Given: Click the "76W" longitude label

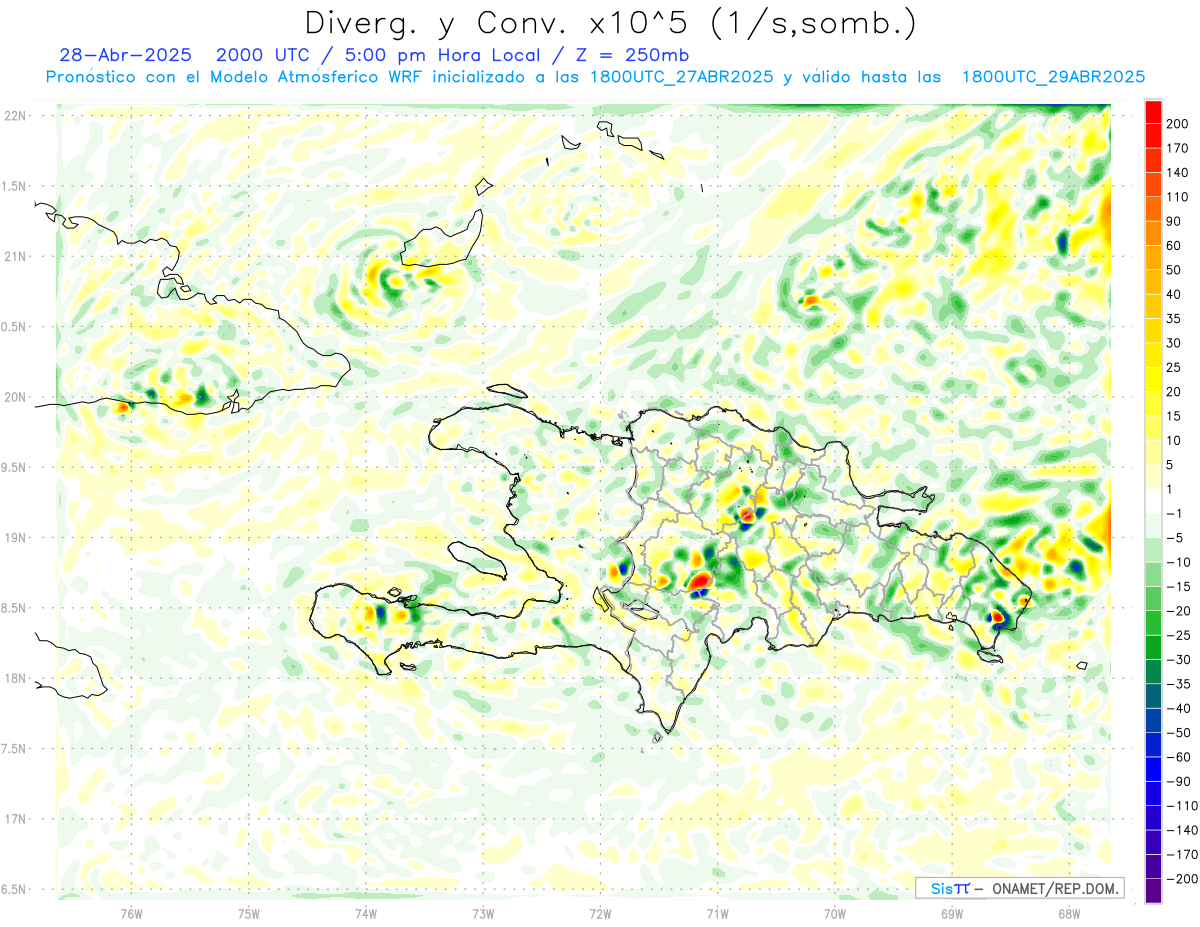Looking at the screenshot, I should 131,914.
